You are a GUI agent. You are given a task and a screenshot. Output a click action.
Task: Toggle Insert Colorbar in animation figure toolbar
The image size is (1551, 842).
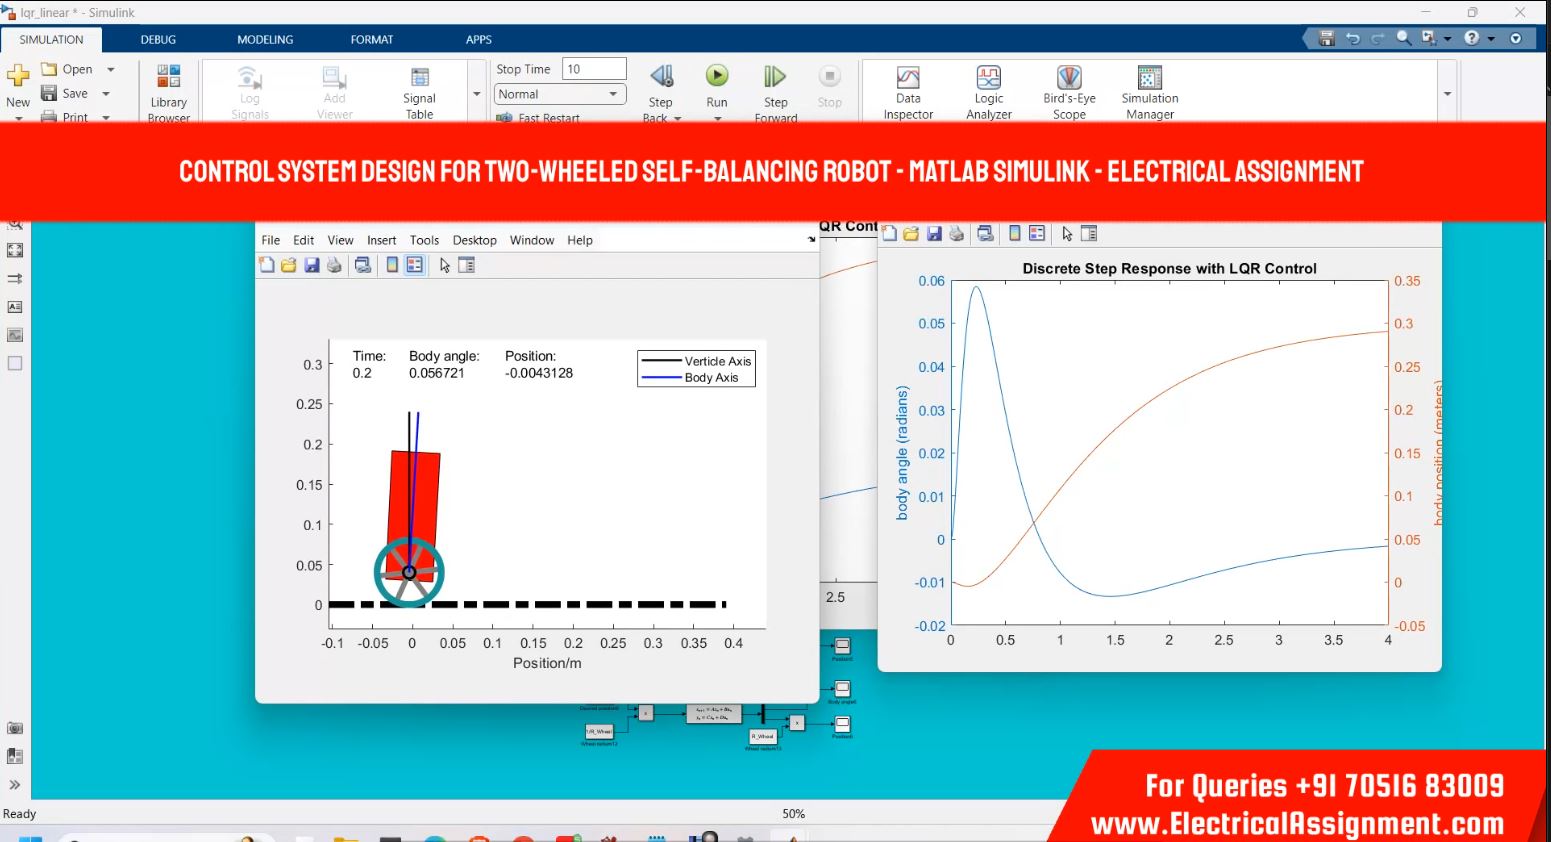coord(392,265)
